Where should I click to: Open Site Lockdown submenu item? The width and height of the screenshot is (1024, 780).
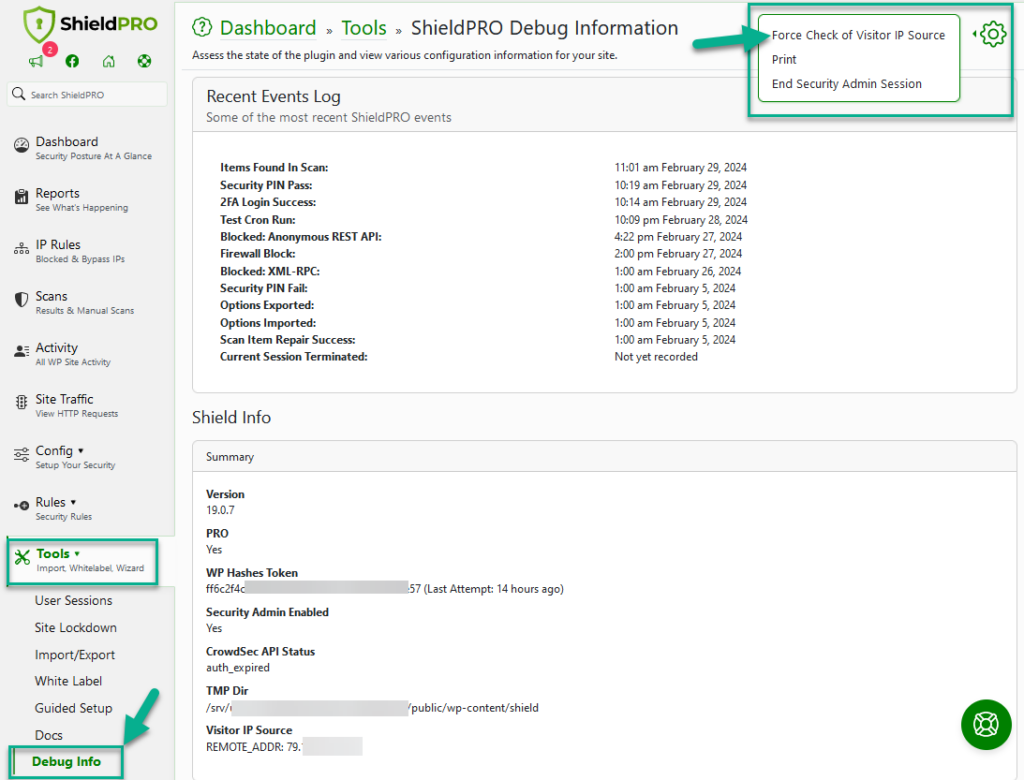point(75,628)
